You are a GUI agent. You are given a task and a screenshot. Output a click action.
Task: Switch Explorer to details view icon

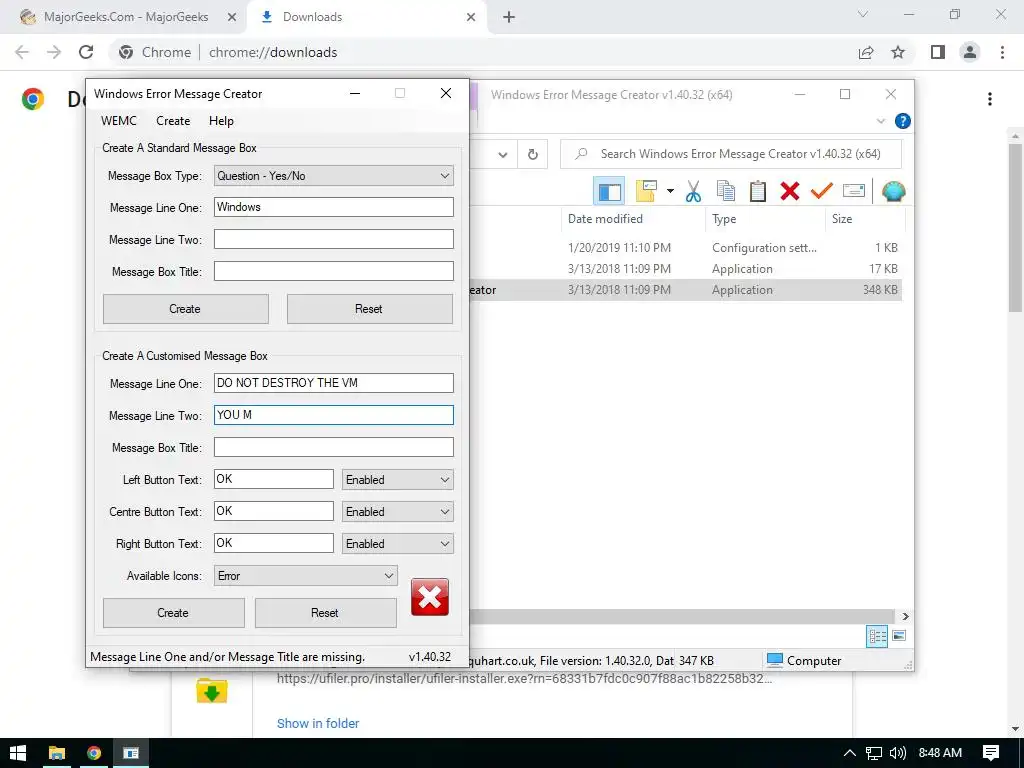click(877, 635)
